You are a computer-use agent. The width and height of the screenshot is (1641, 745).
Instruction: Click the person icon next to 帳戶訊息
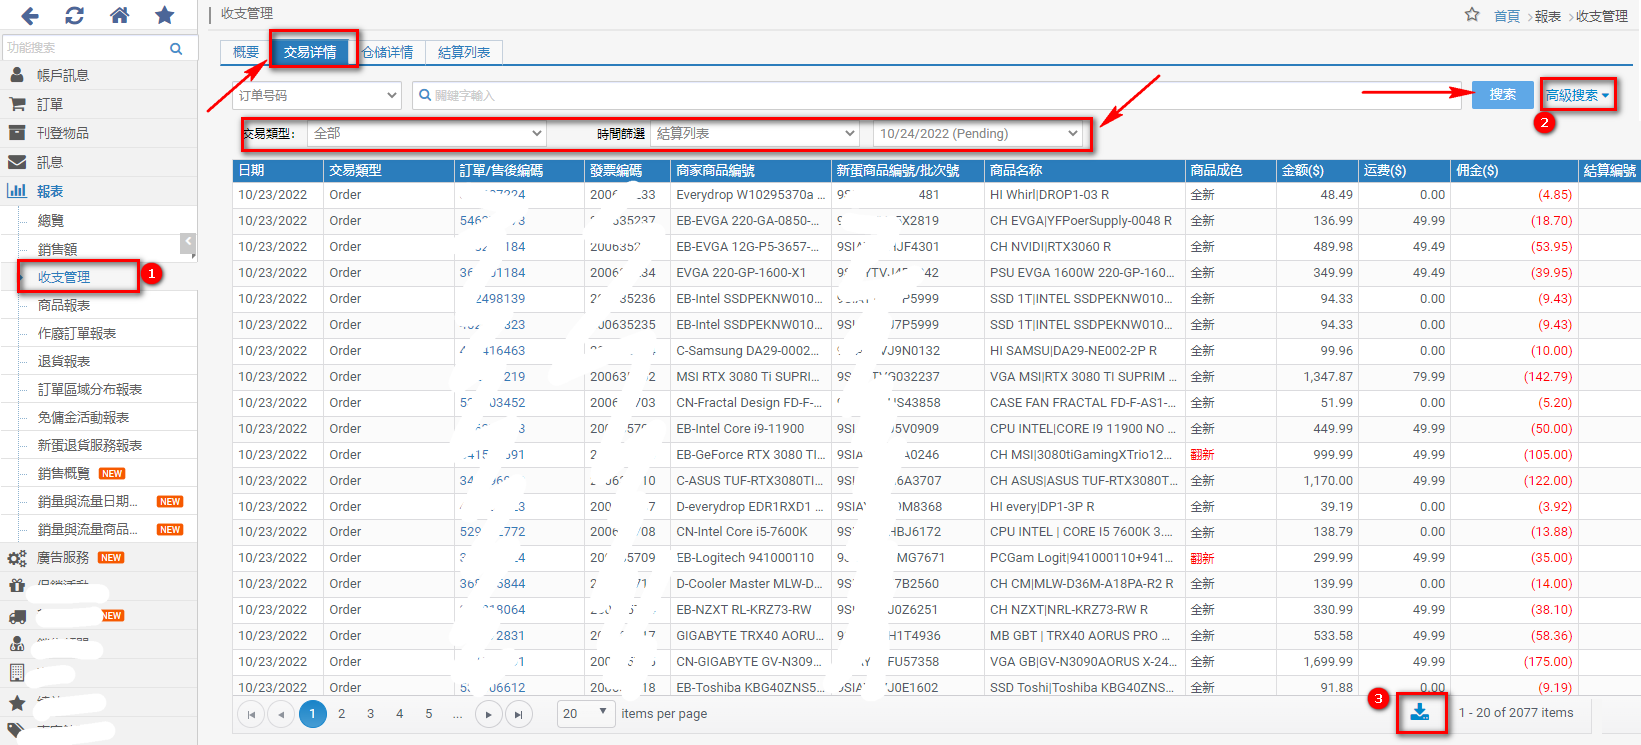pyautogui.click(x=17, y=75)
